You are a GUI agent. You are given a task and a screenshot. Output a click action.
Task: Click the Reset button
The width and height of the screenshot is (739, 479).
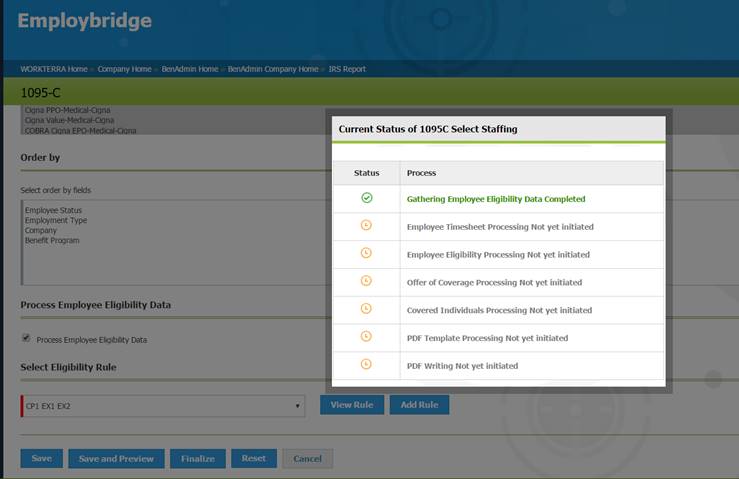coord(254,458)
